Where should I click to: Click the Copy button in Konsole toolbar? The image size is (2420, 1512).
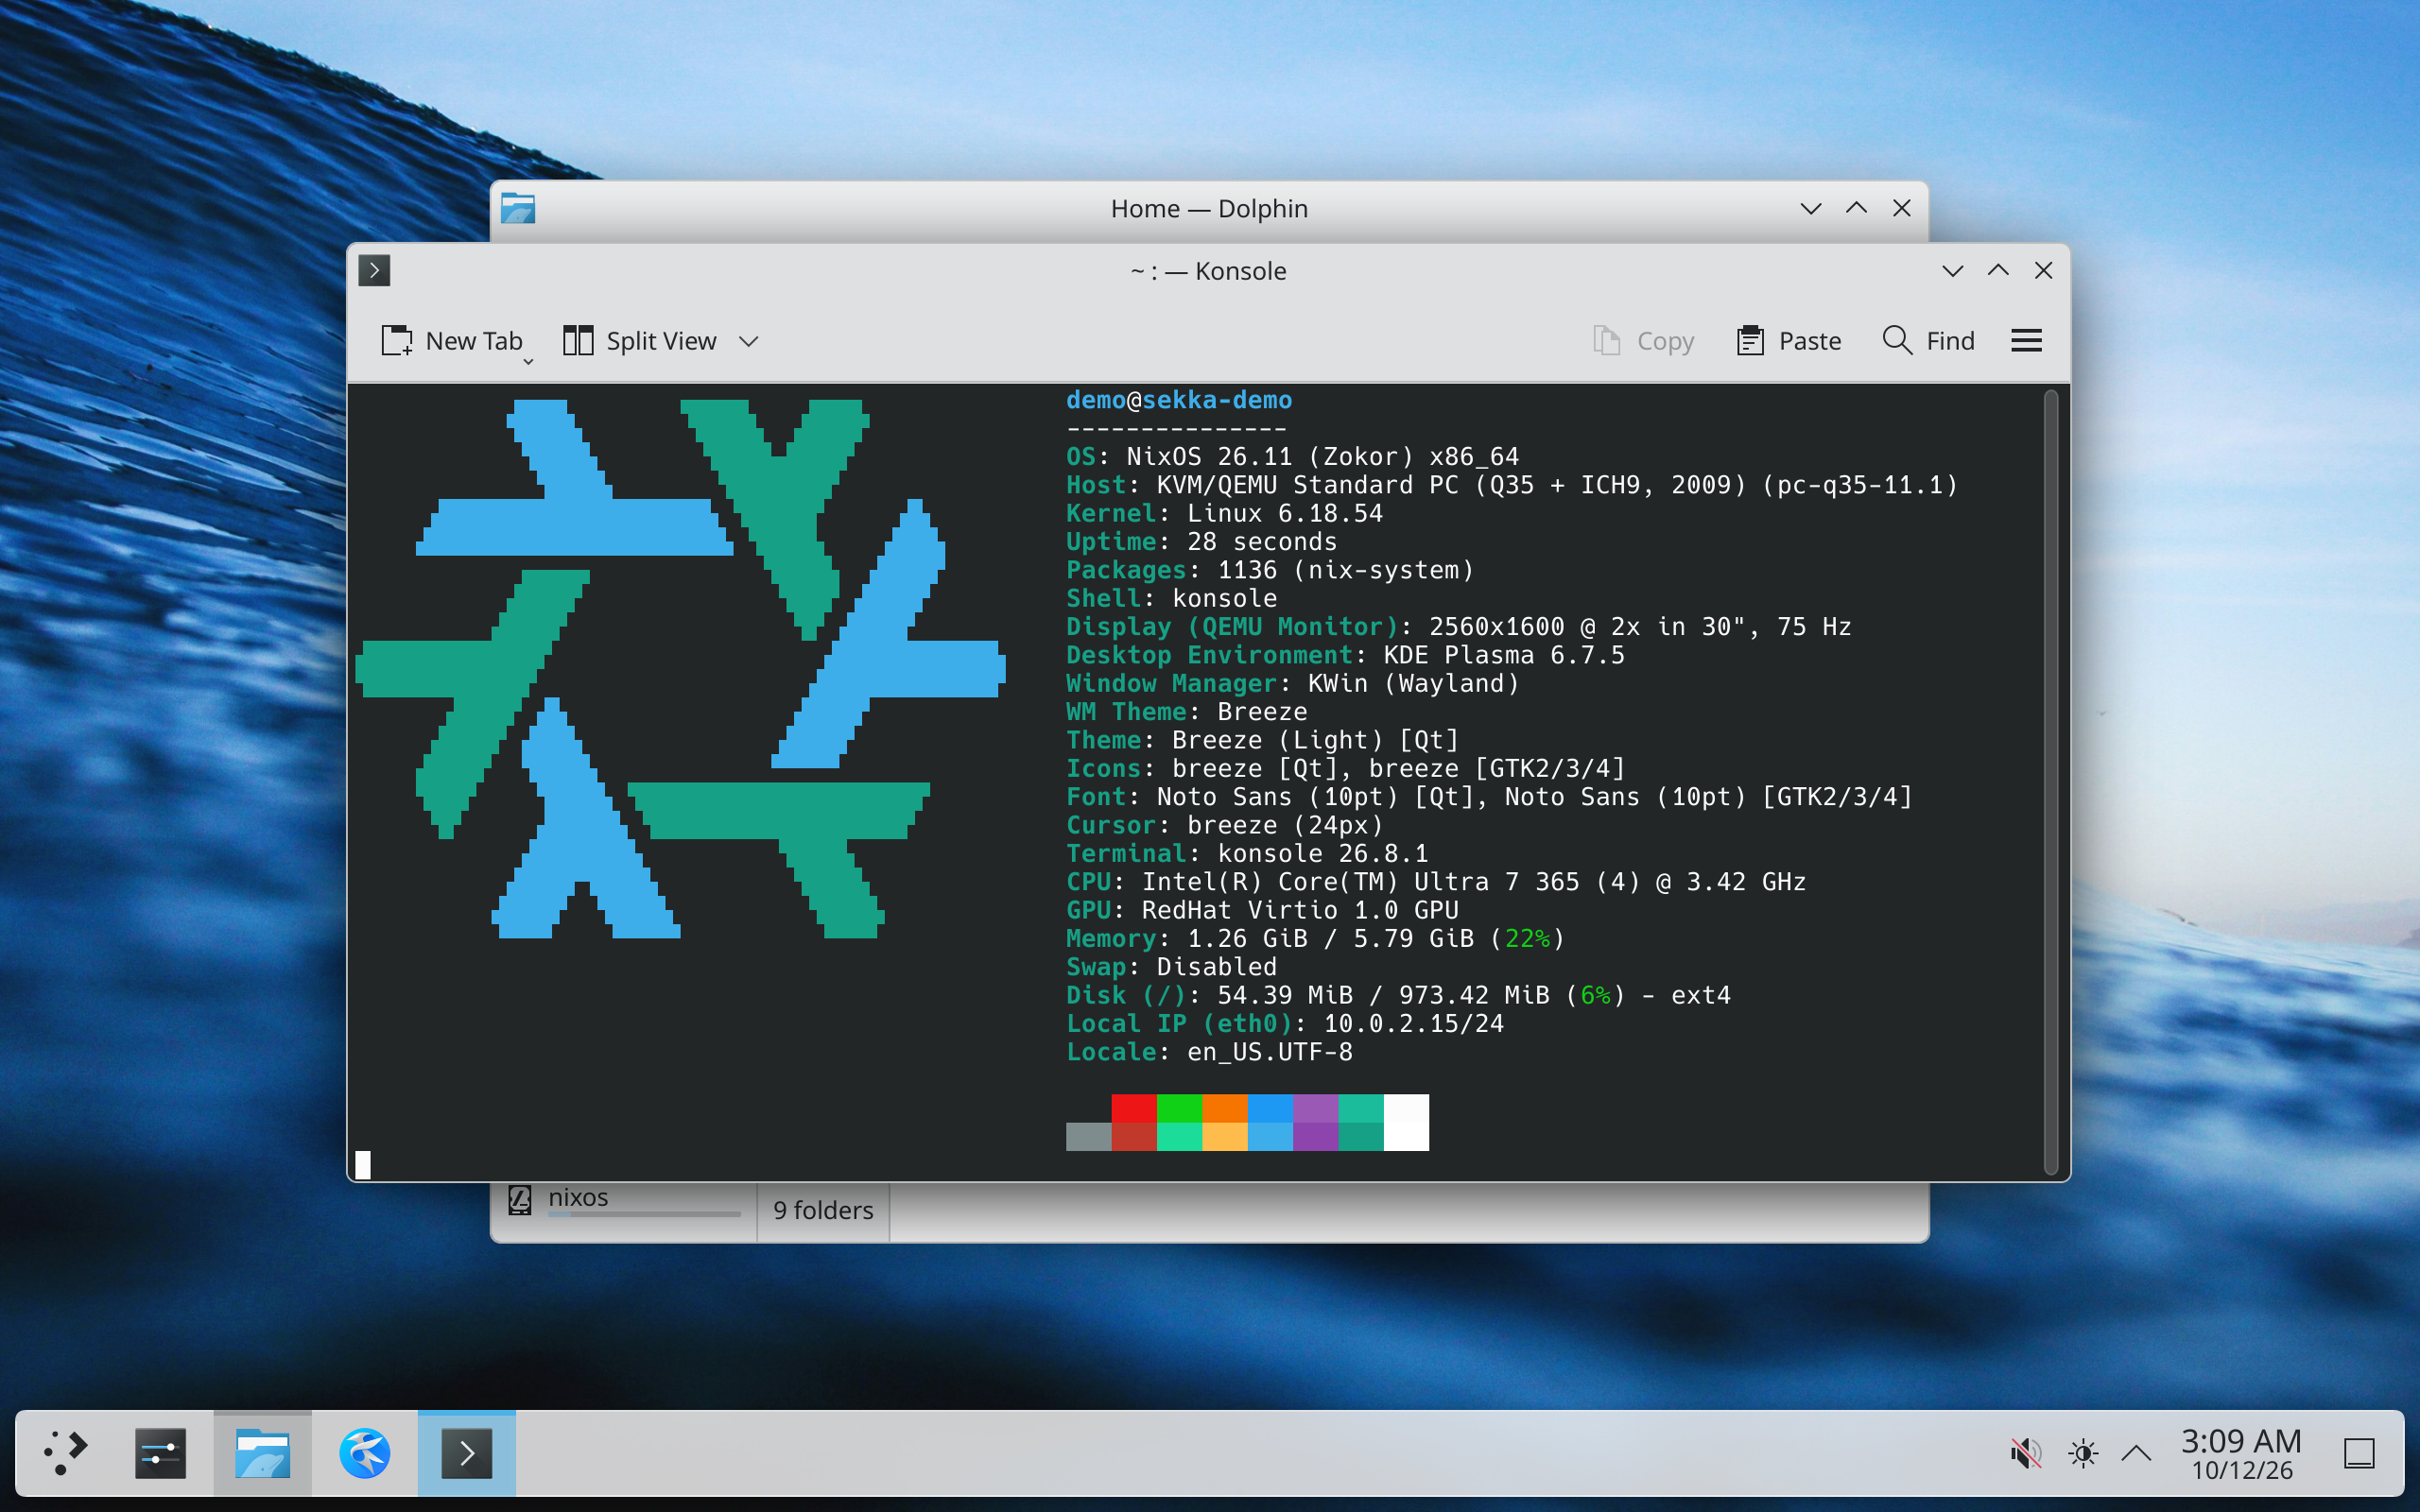pyautogui.click(x=1643, y=341)
